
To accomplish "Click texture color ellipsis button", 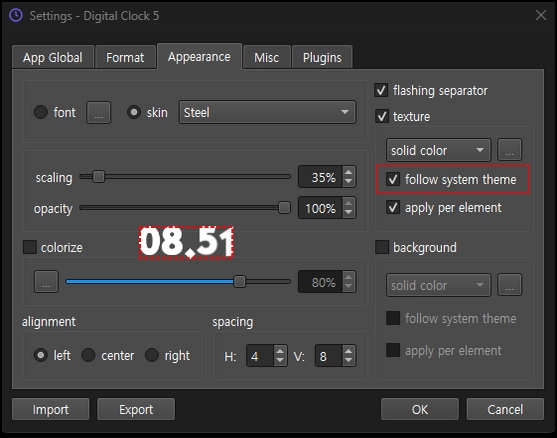I will point(509,150).
